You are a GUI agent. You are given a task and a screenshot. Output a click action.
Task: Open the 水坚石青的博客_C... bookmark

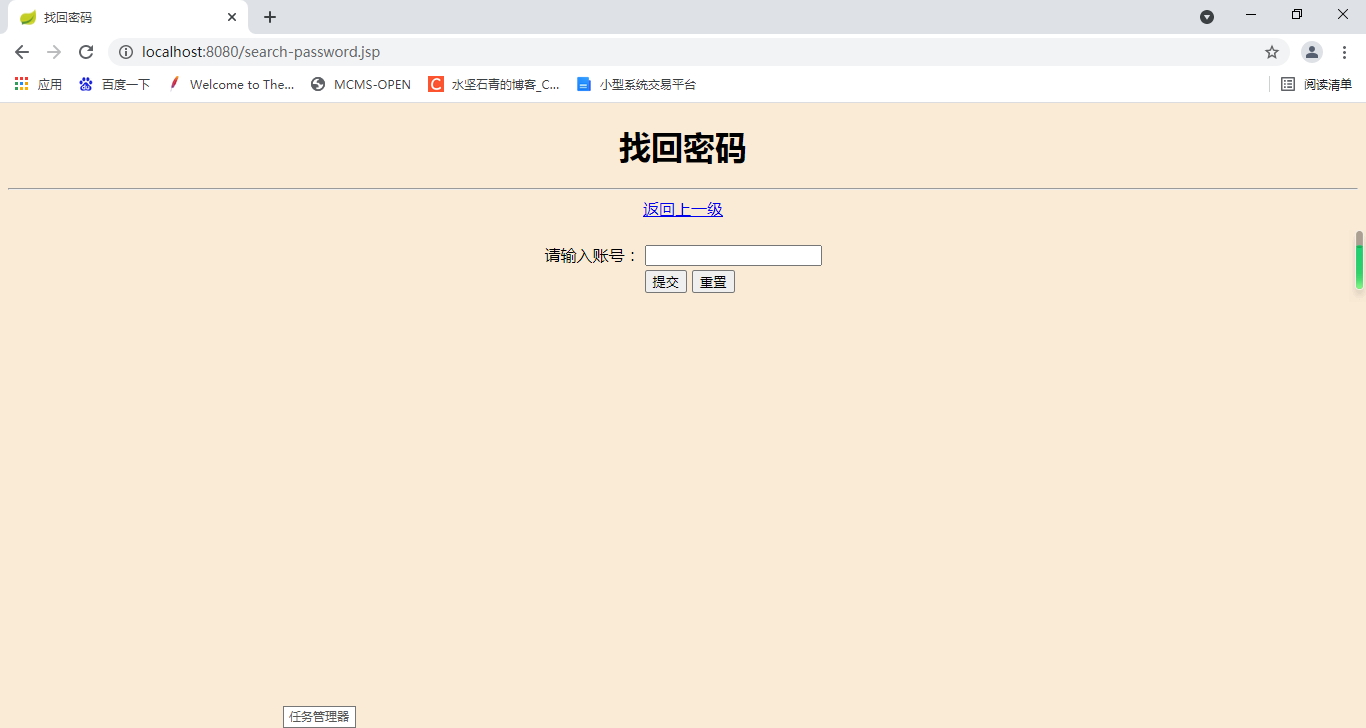point(495,84)
